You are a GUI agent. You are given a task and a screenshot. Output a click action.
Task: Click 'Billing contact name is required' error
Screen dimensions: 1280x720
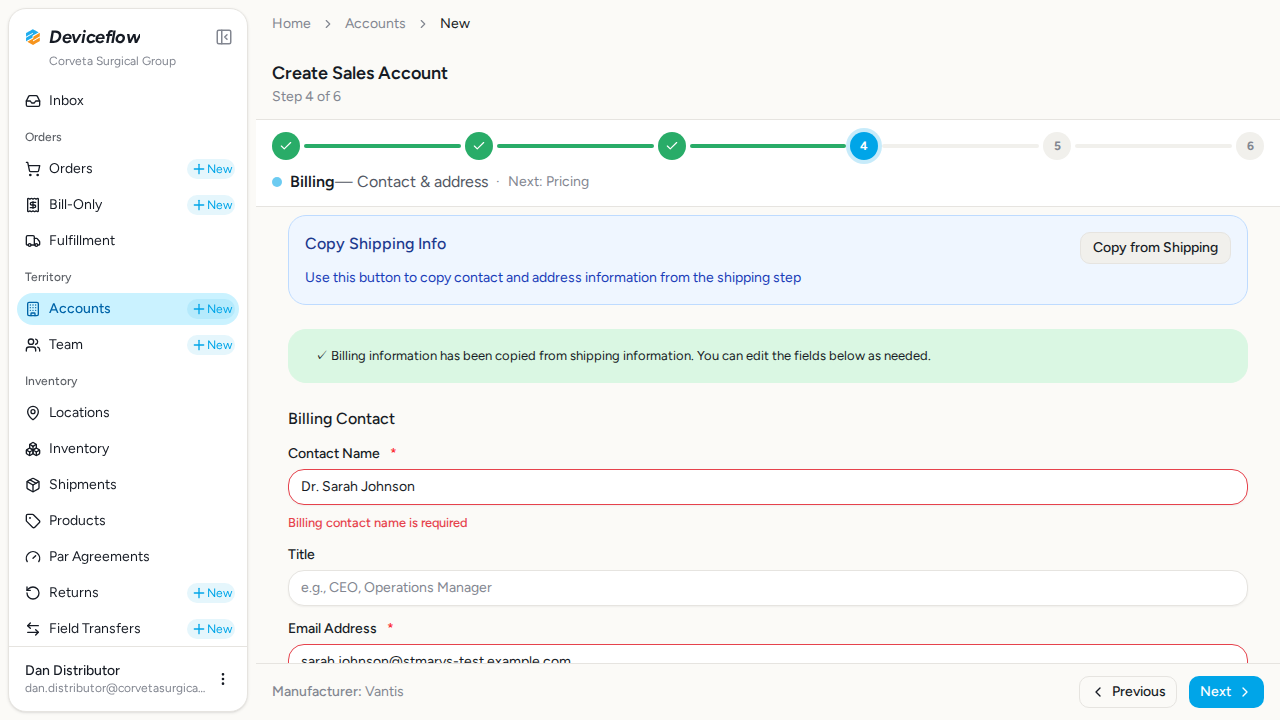[377, 523]
